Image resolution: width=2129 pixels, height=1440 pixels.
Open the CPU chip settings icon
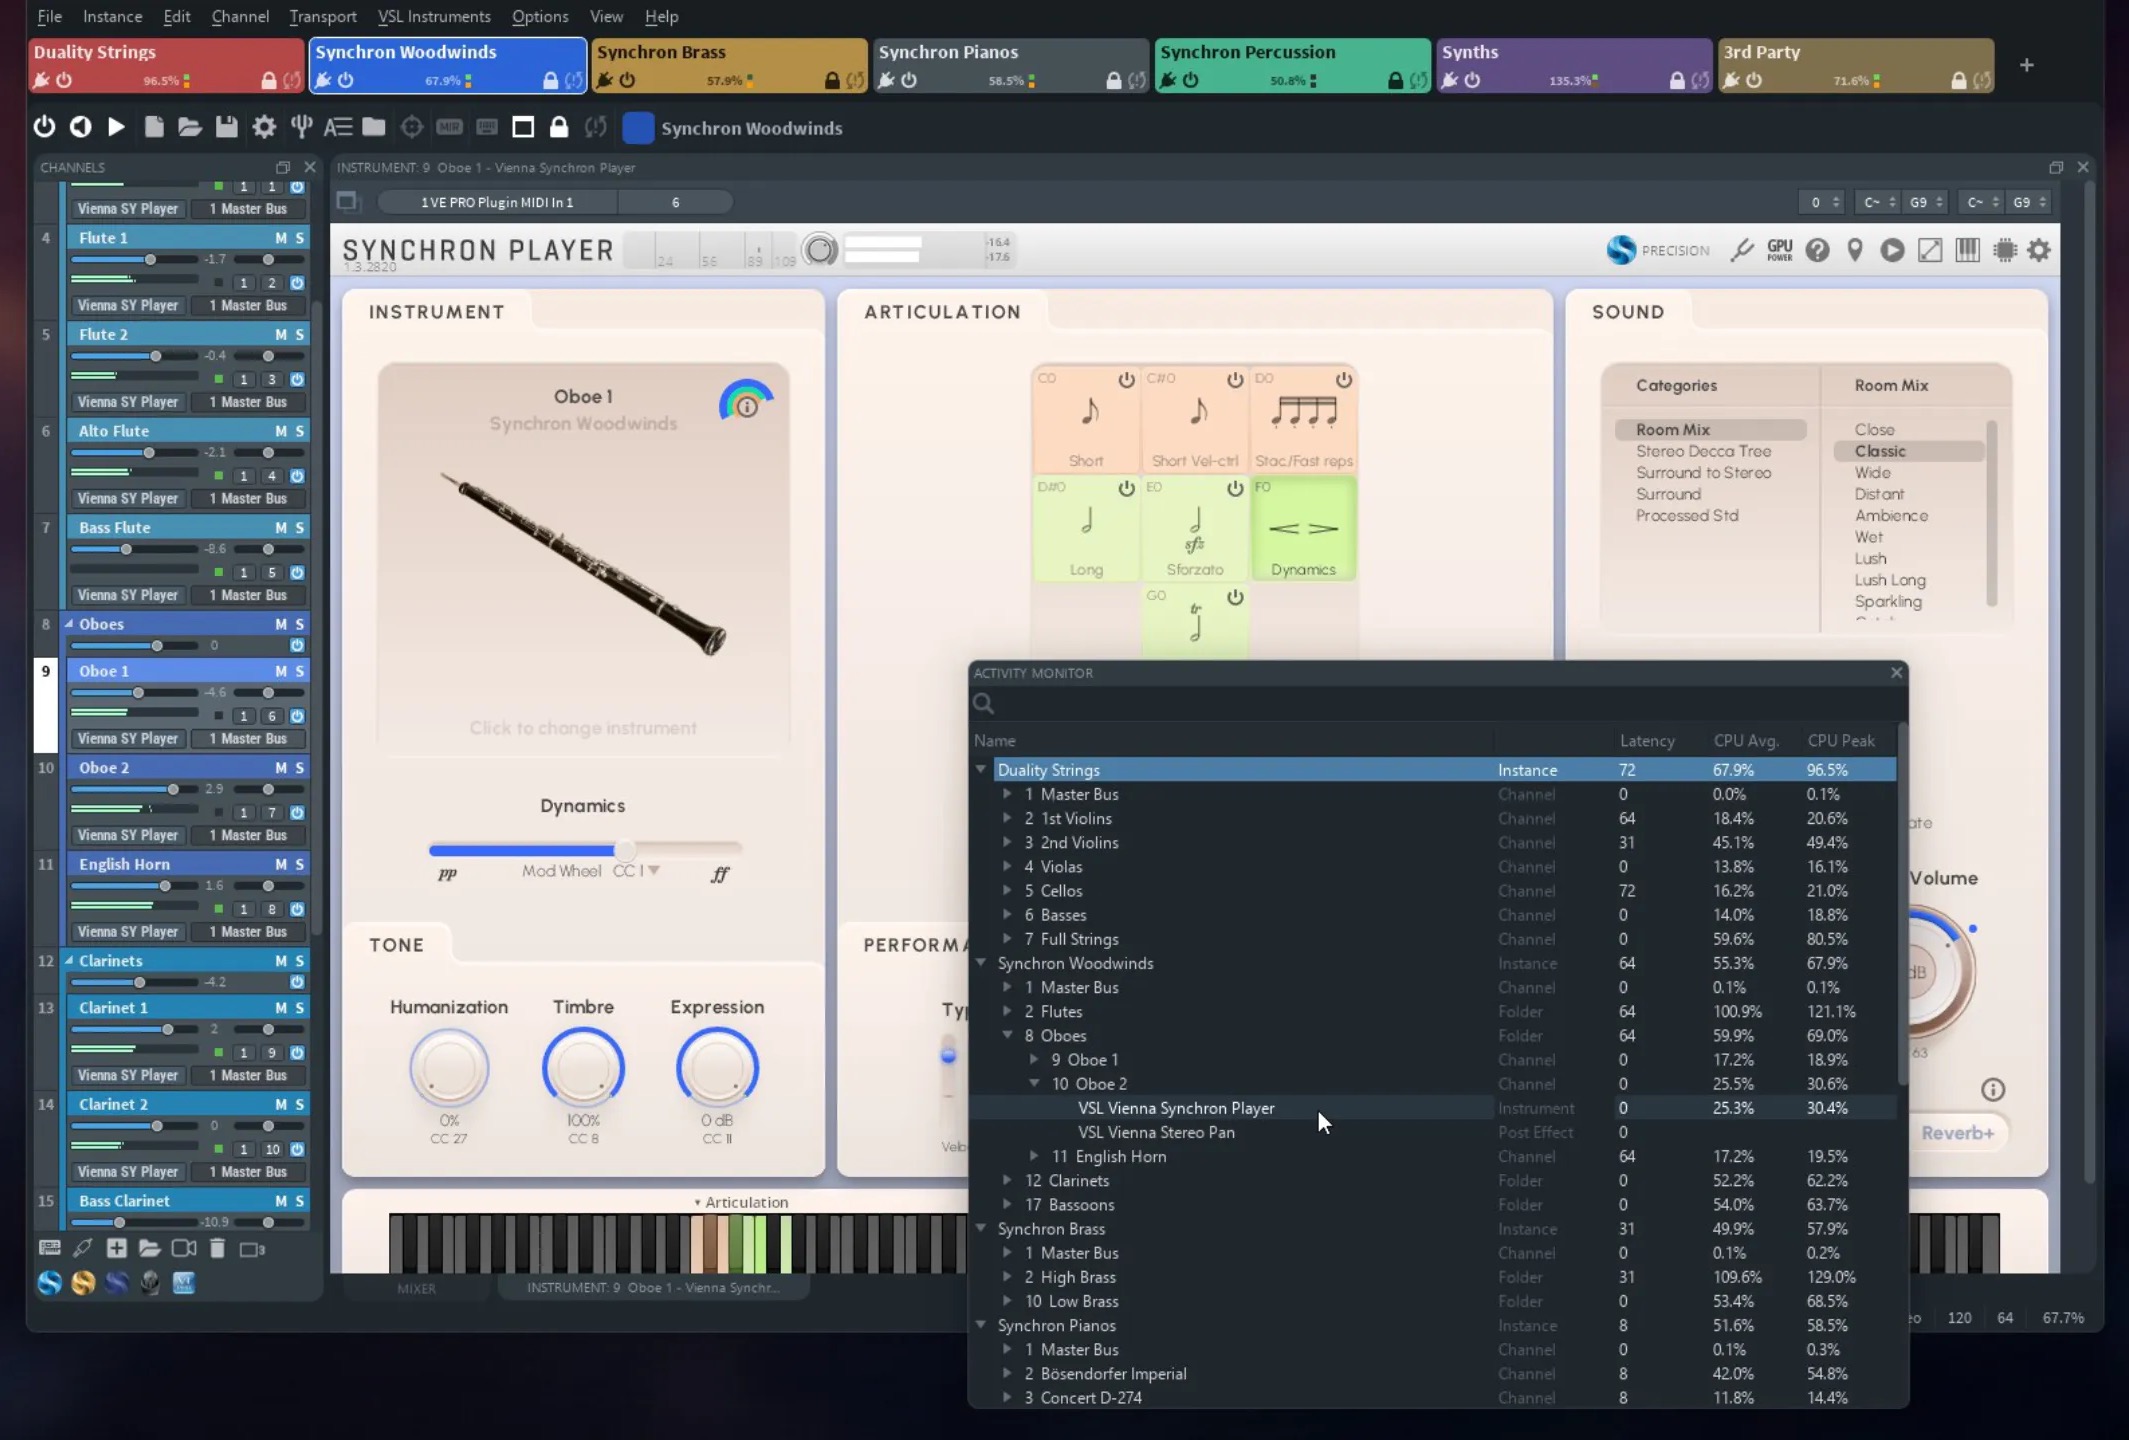[x=2004, y=251]
